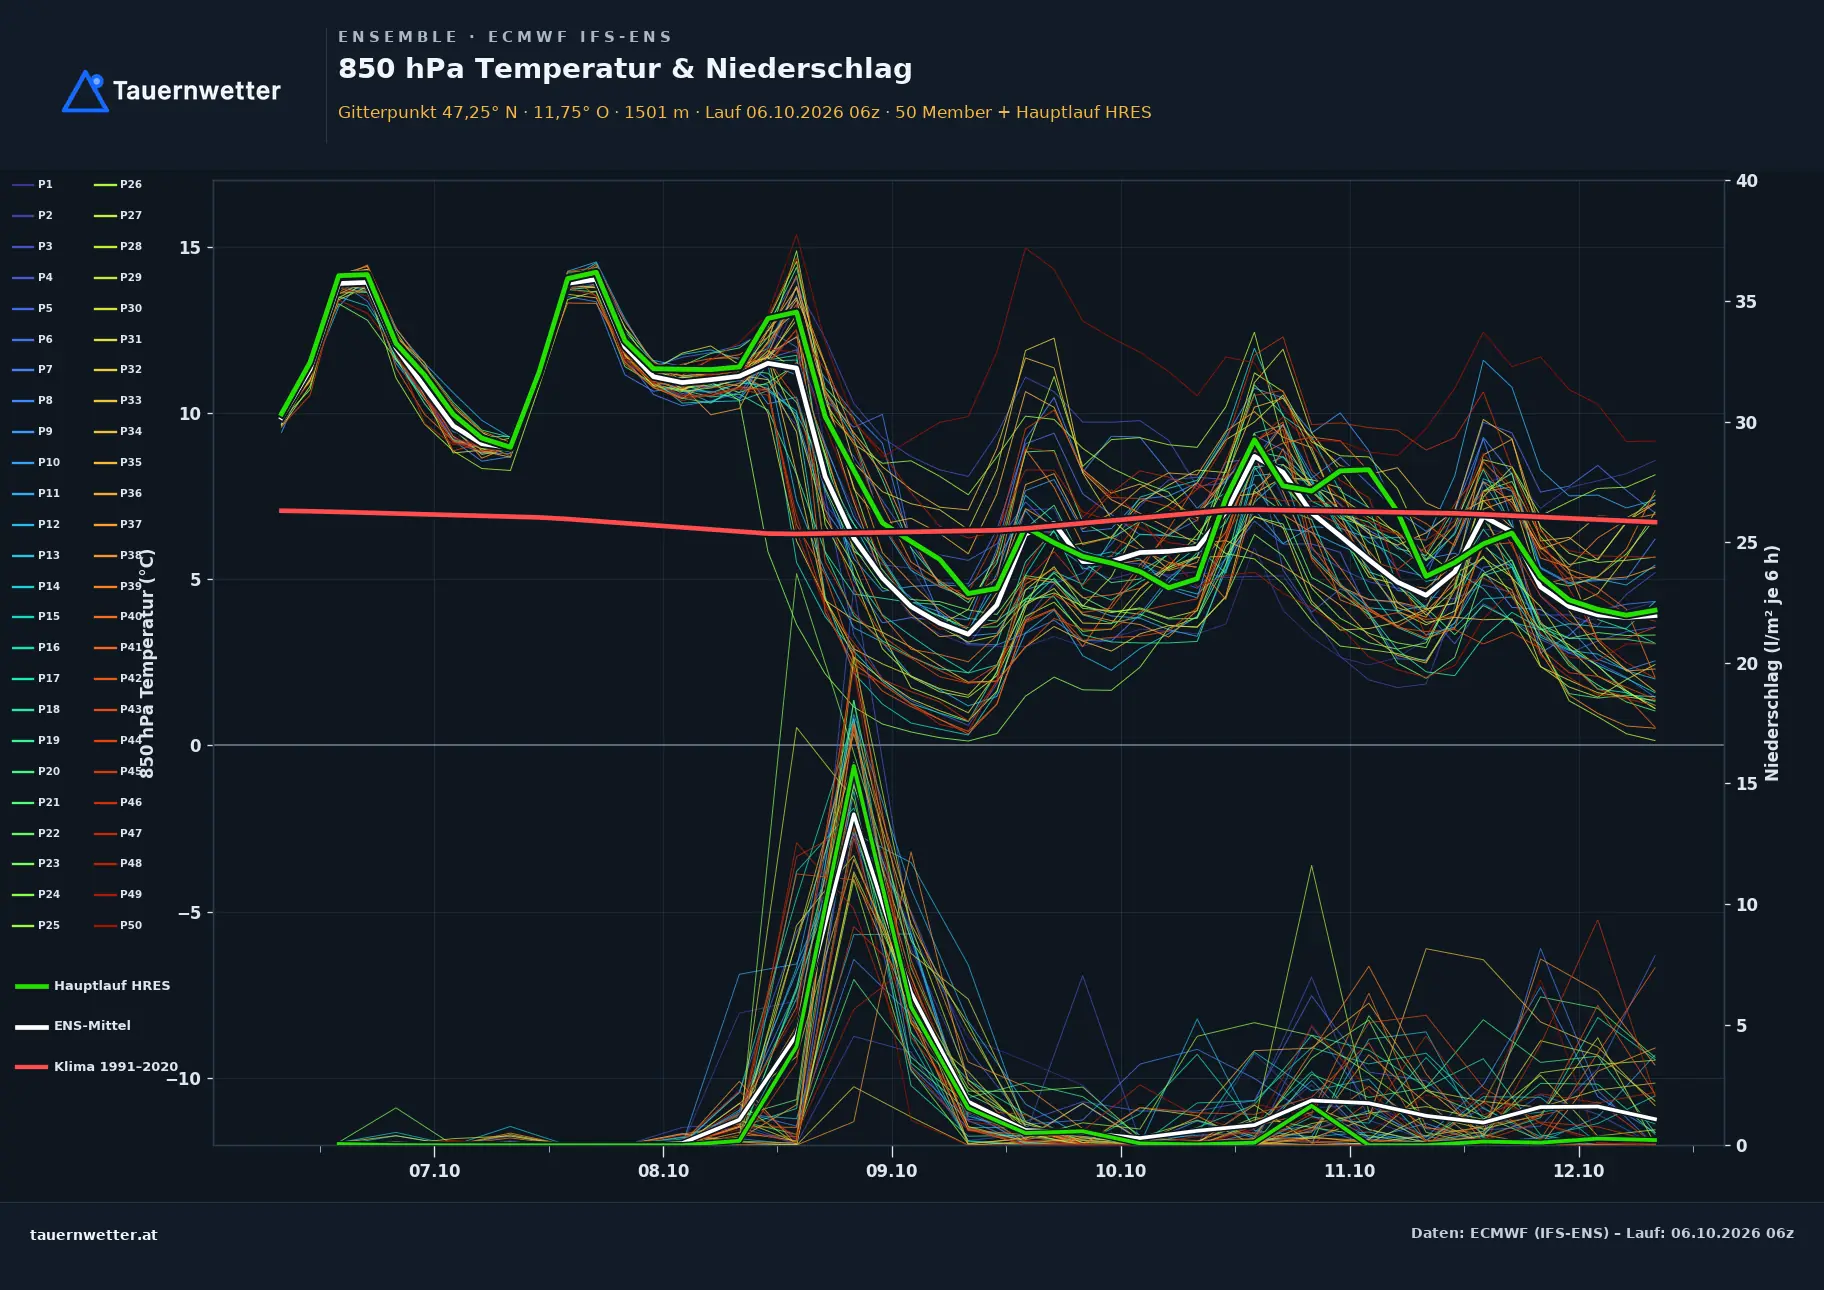
Task: Click the 40 precipitation axis tick label
Action: click(1746, 181)
